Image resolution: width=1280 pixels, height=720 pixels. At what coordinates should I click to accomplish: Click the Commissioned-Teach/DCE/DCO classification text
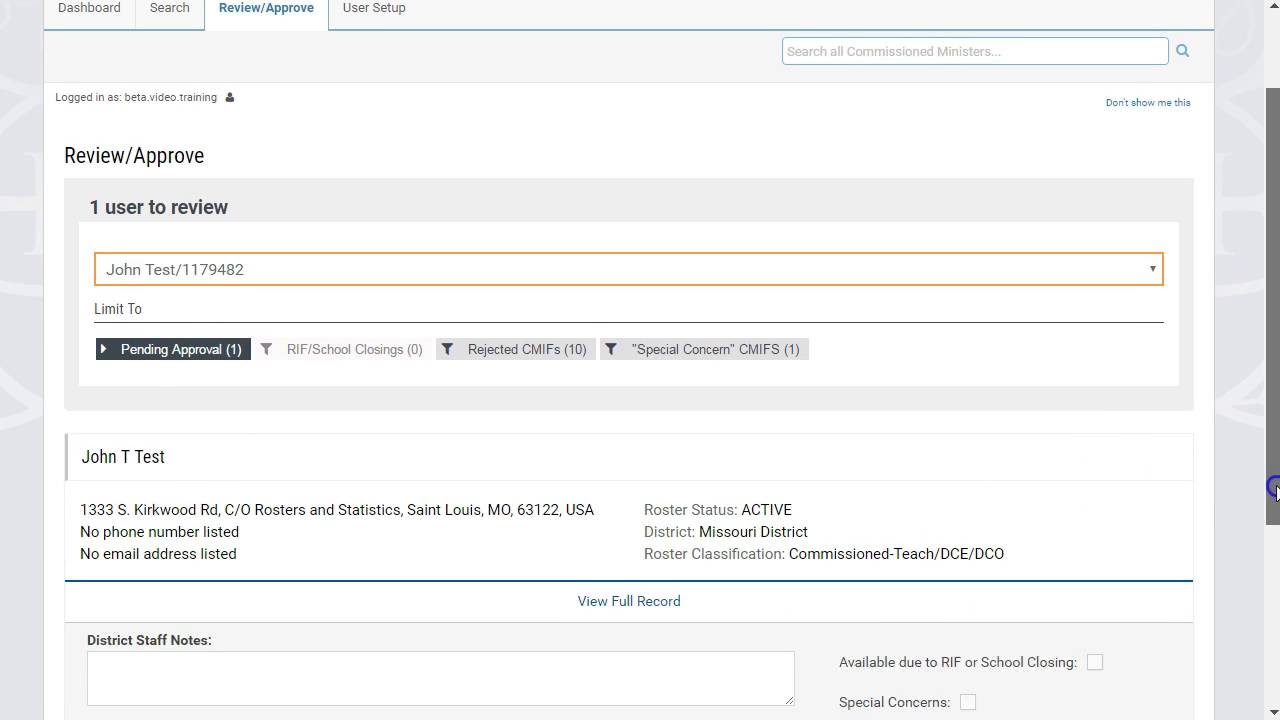click(x=896, y=554)
